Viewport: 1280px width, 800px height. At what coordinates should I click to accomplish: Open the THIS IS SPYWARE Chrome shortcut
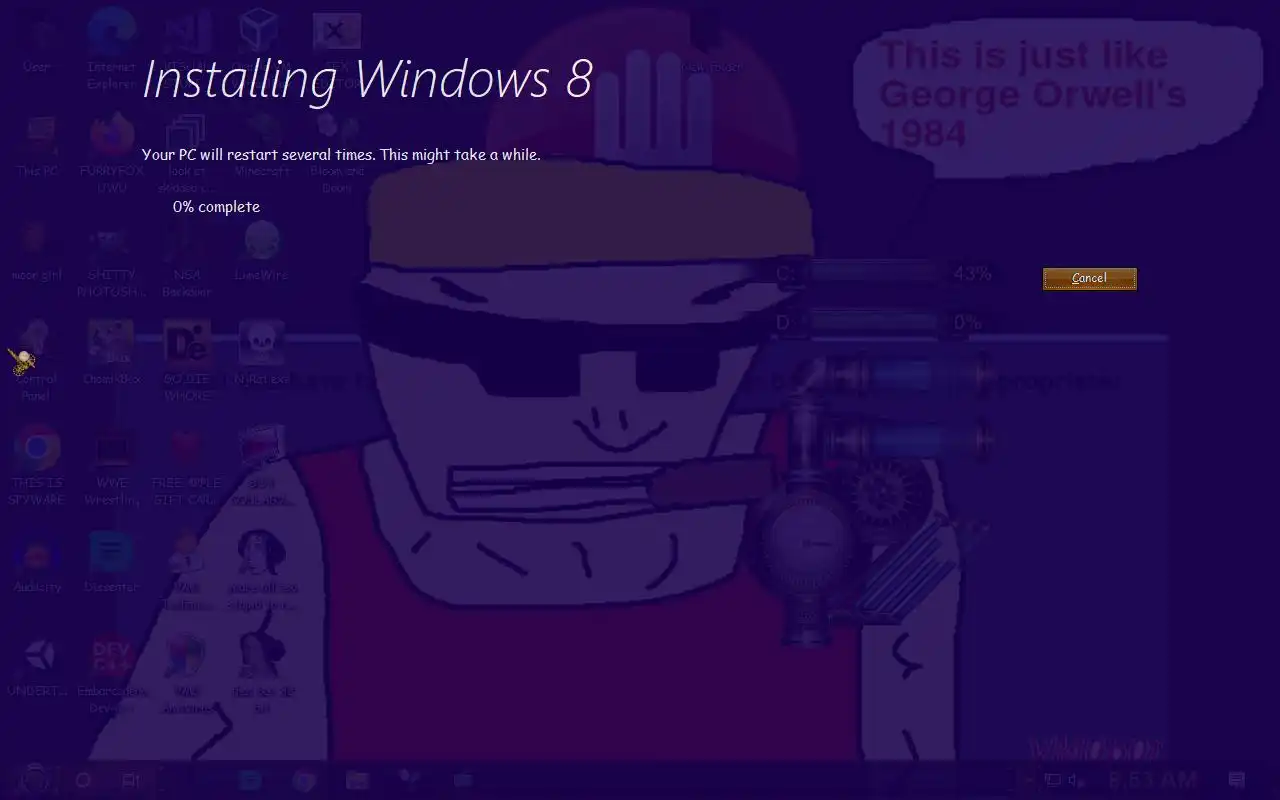click(x=37, y=465)
